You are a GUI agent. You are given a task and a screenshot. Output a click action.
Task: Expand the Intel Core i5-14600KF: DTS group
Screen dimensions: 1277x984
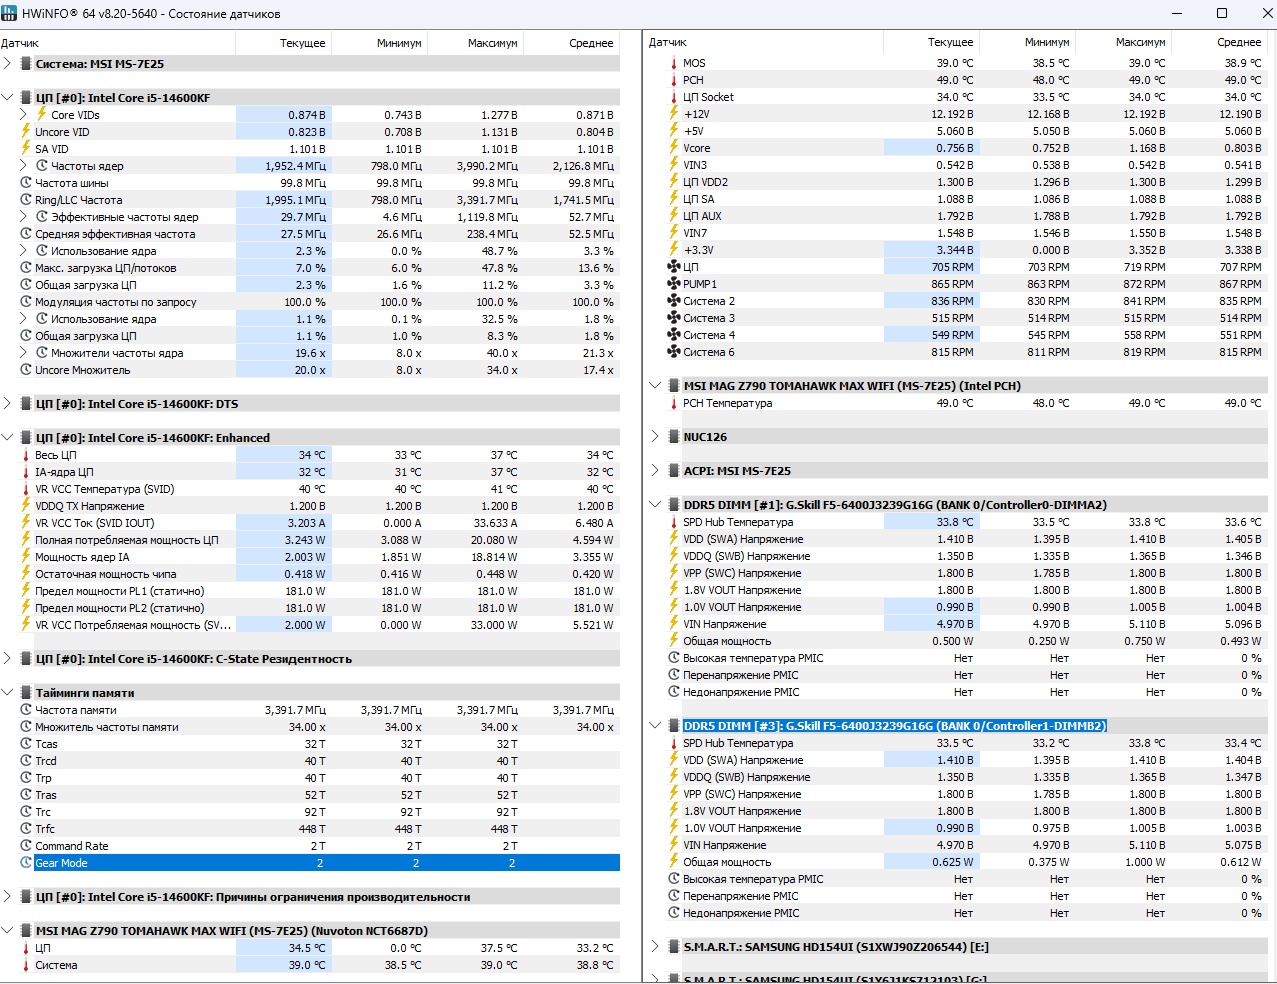tap(8, 404)
